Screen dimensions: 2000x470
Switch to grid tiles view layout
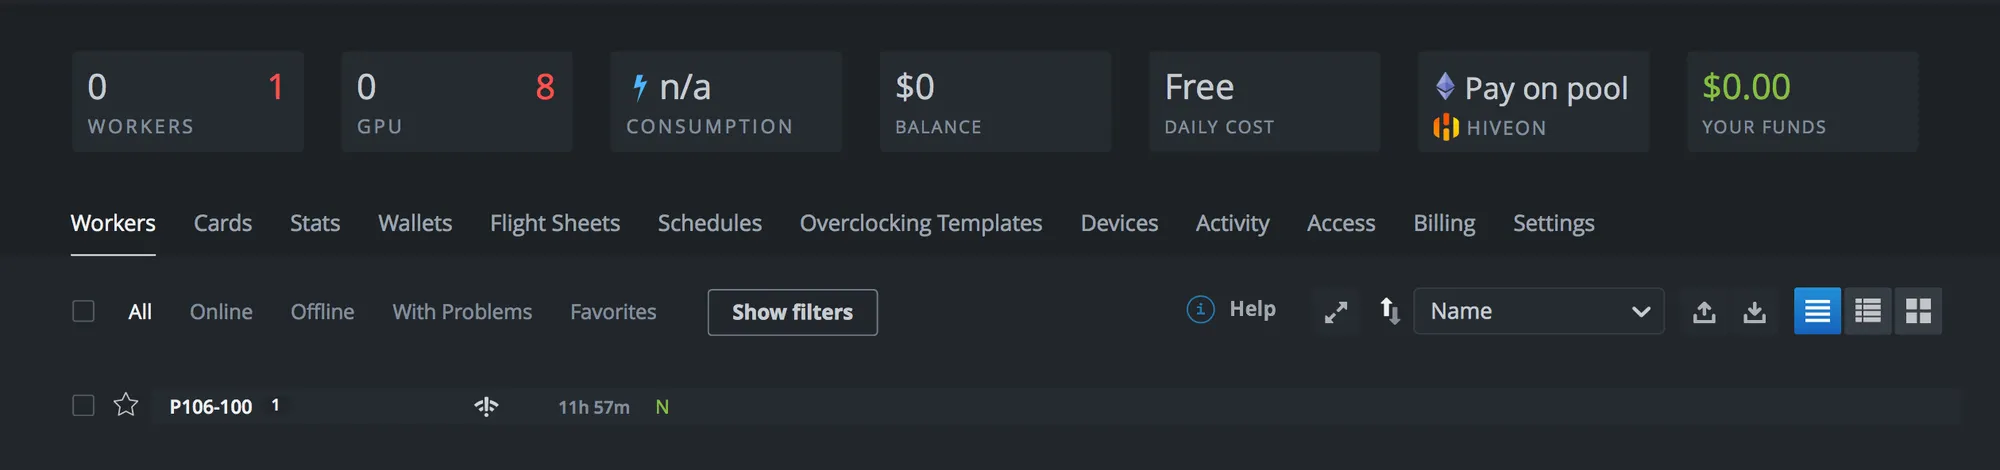tap(1918, 311)
